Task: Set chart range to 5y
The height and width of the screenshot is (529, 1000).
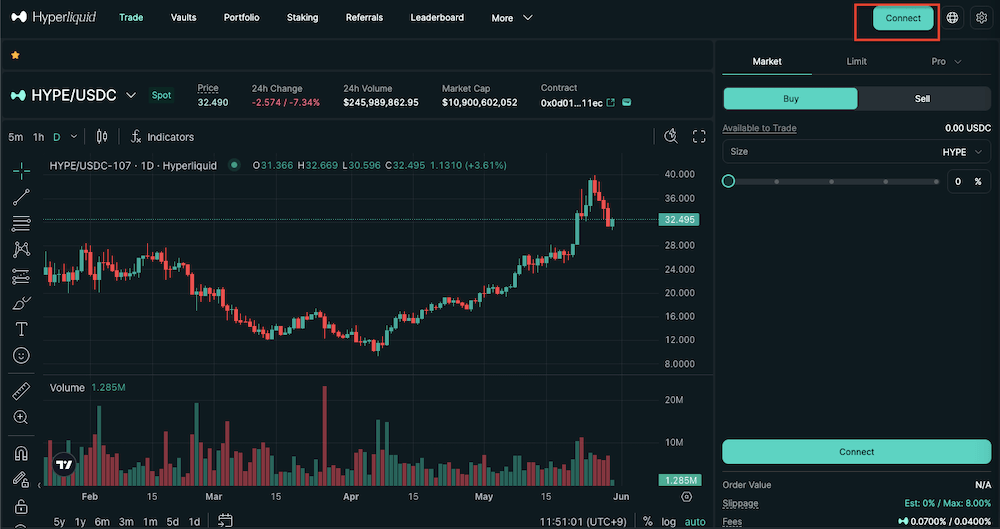Action: [x=59, y=521]
